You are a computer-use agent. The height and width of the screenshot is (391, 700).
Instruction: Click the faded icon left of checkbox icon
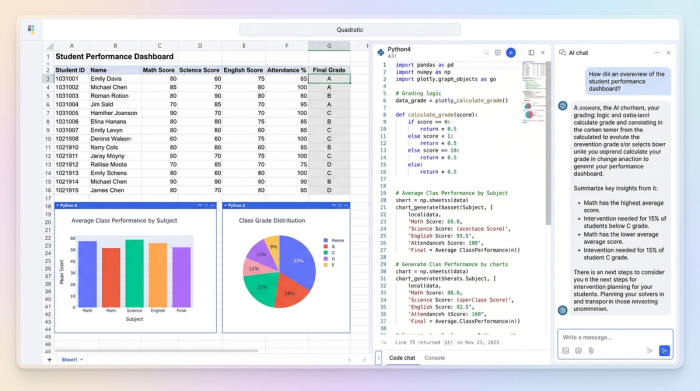point(486,53)
